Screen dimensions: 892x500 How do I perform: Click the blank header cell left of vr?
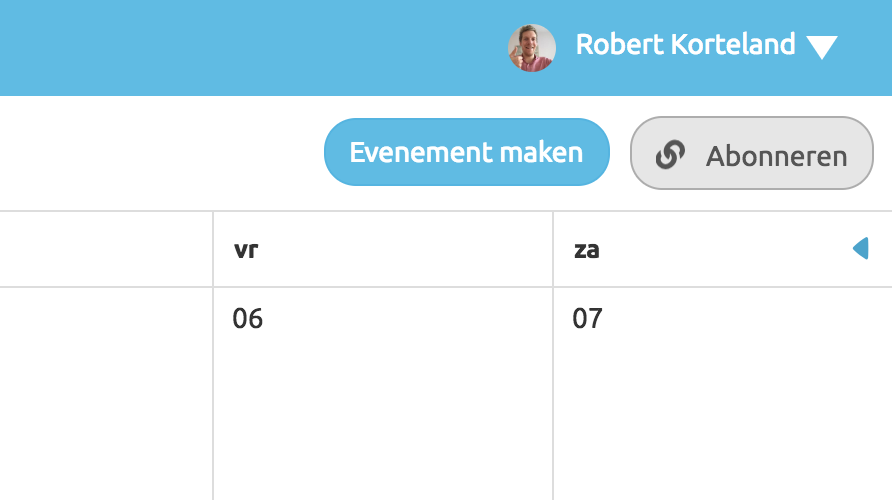(x=105, y=250)
